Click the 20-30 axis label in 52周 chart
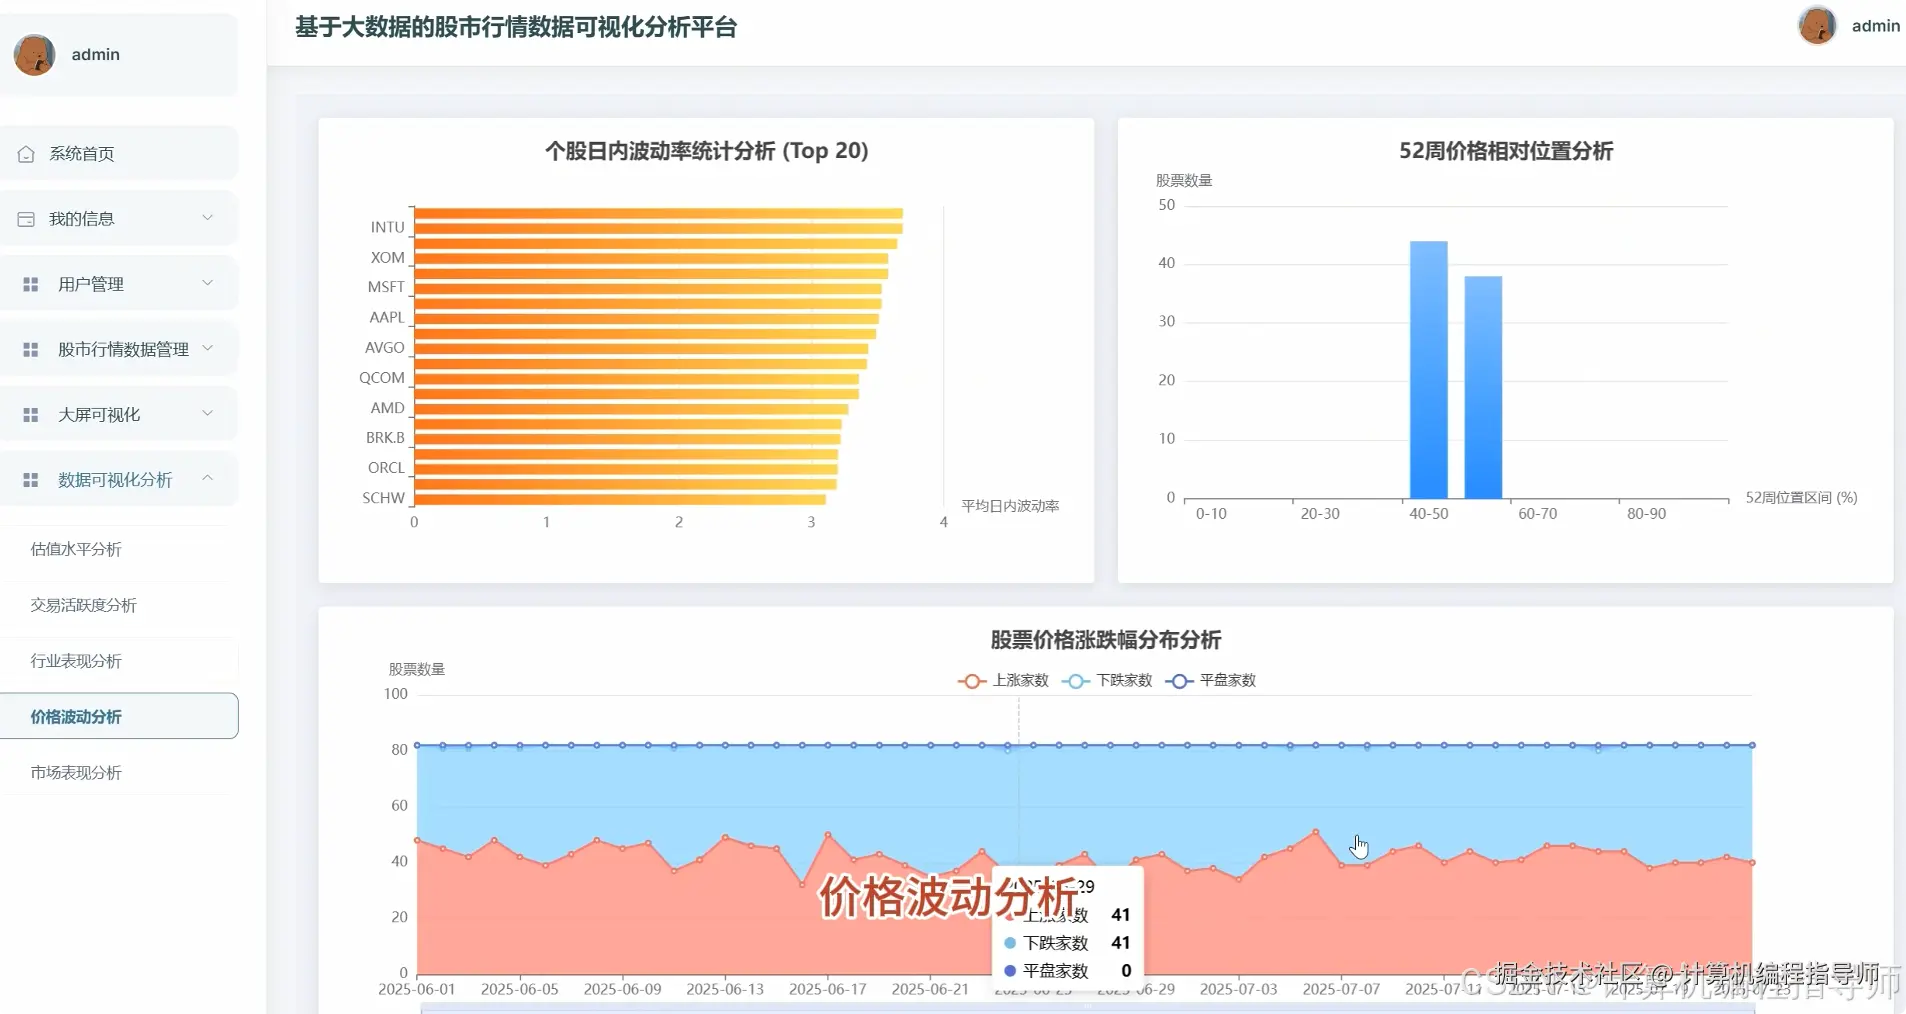The height and width of the screenshot is (1014, 1906). 1320,514
